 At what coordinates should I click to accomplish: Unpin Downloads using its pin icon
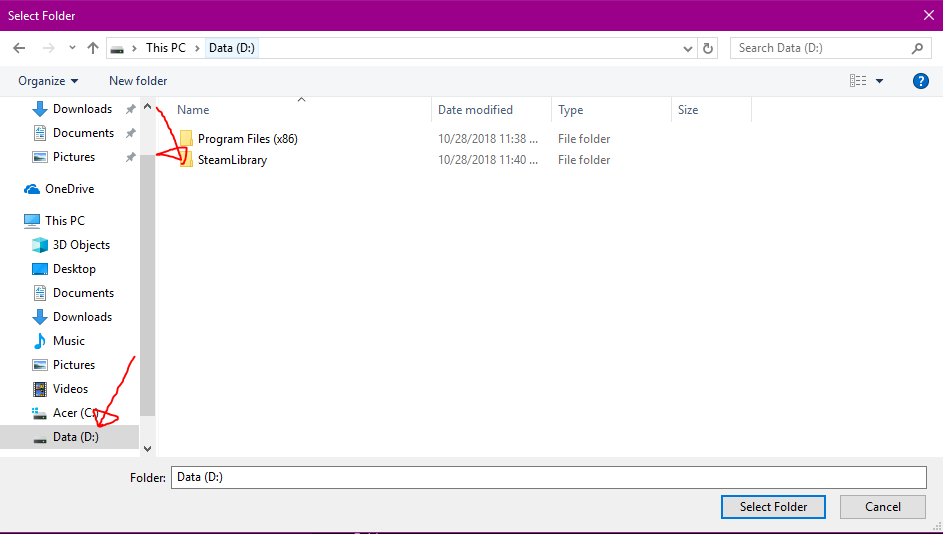130,109
